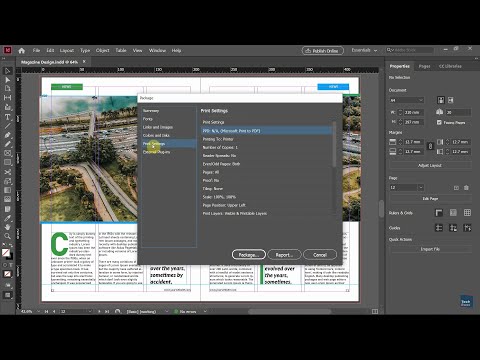The width and height of the screenshot is (480, 360).
Task: Select the Gap tool
Action: pos(7,98)
